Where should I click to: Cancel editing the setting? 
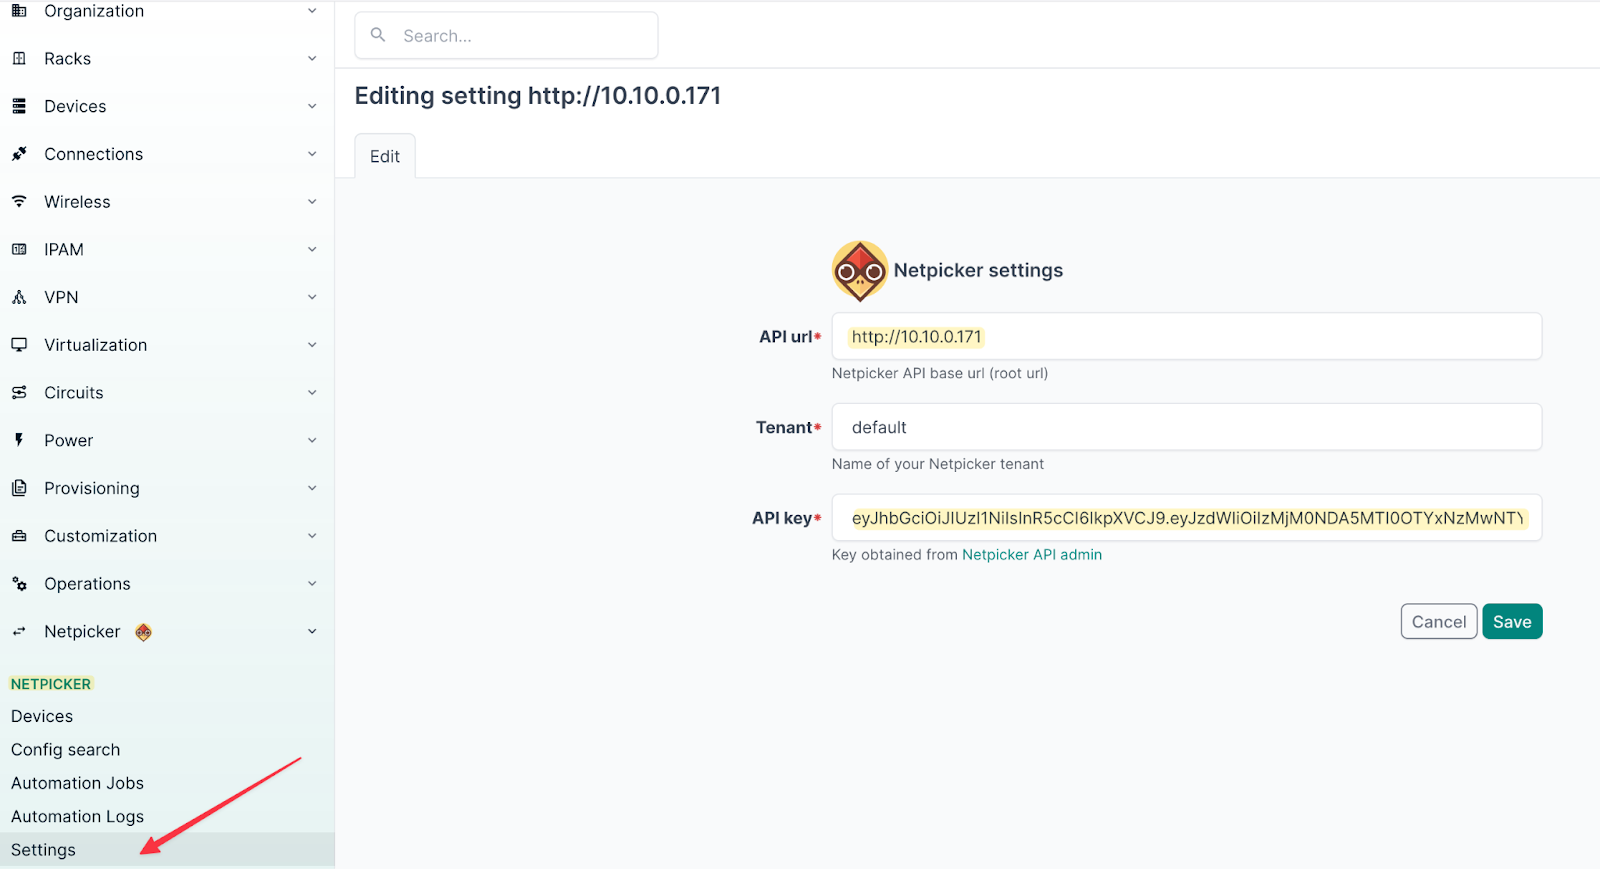click(1438, 622)
